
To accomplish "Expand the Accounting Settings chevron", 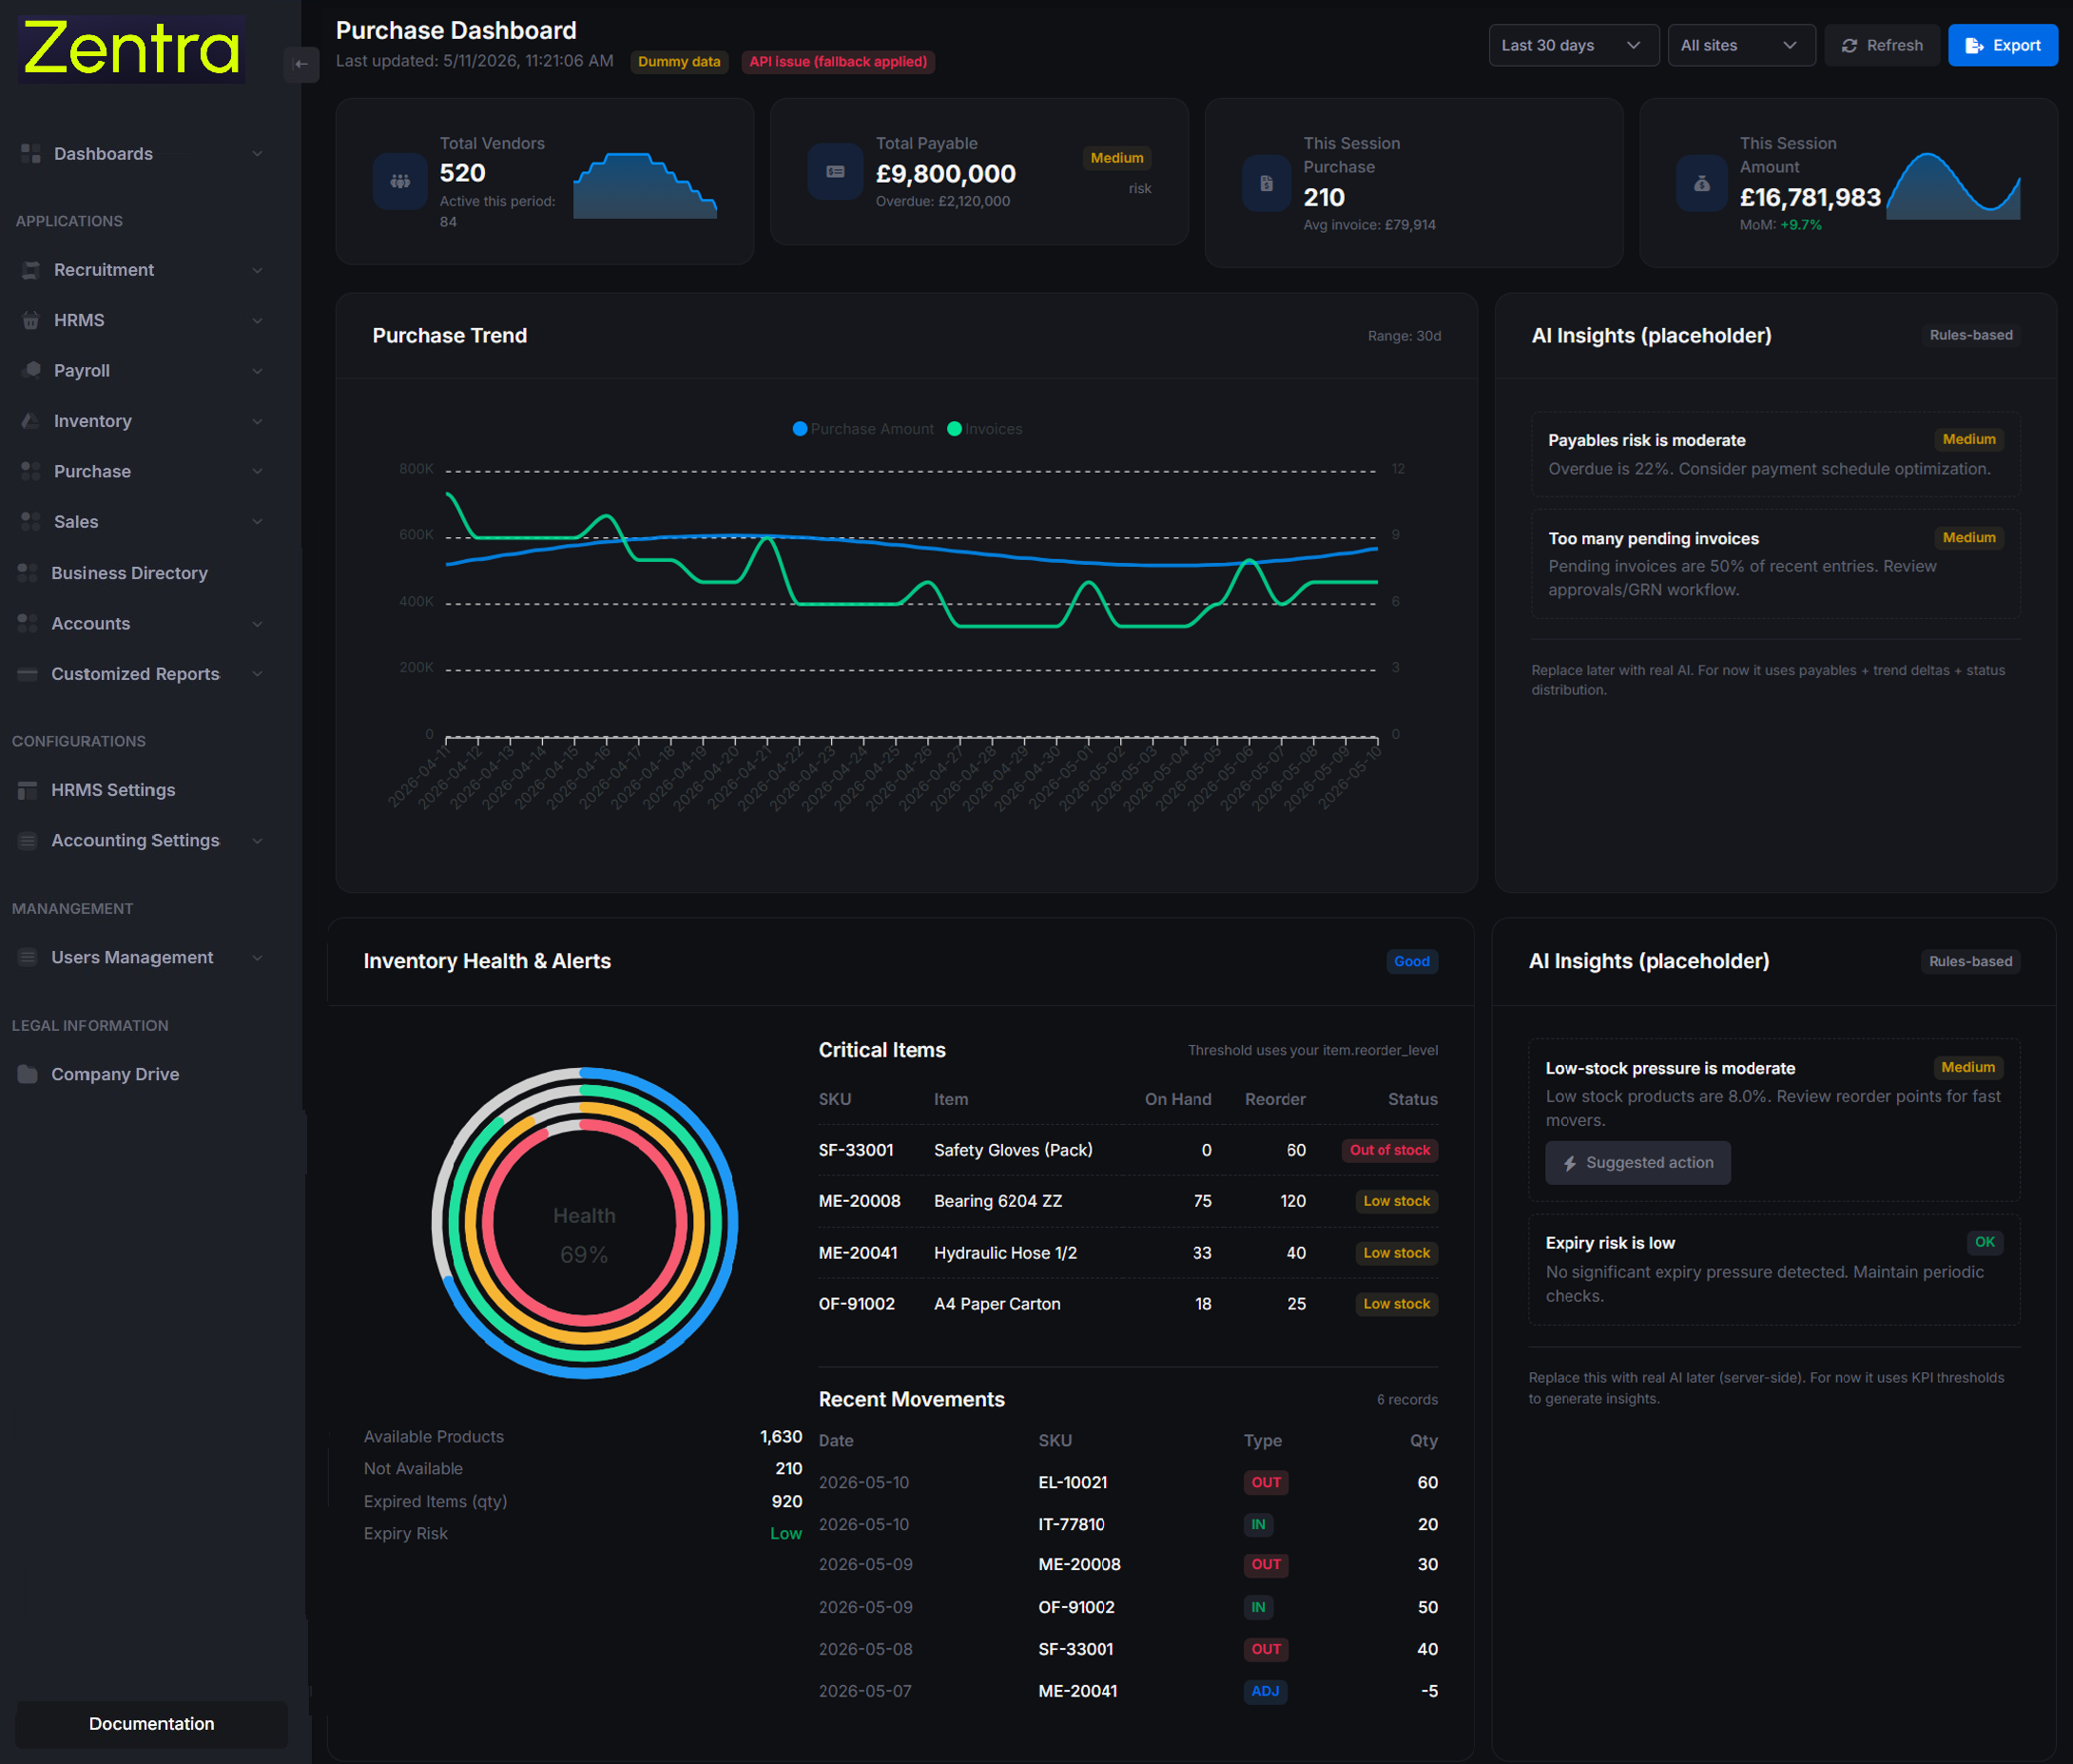I will click(257, 841).
